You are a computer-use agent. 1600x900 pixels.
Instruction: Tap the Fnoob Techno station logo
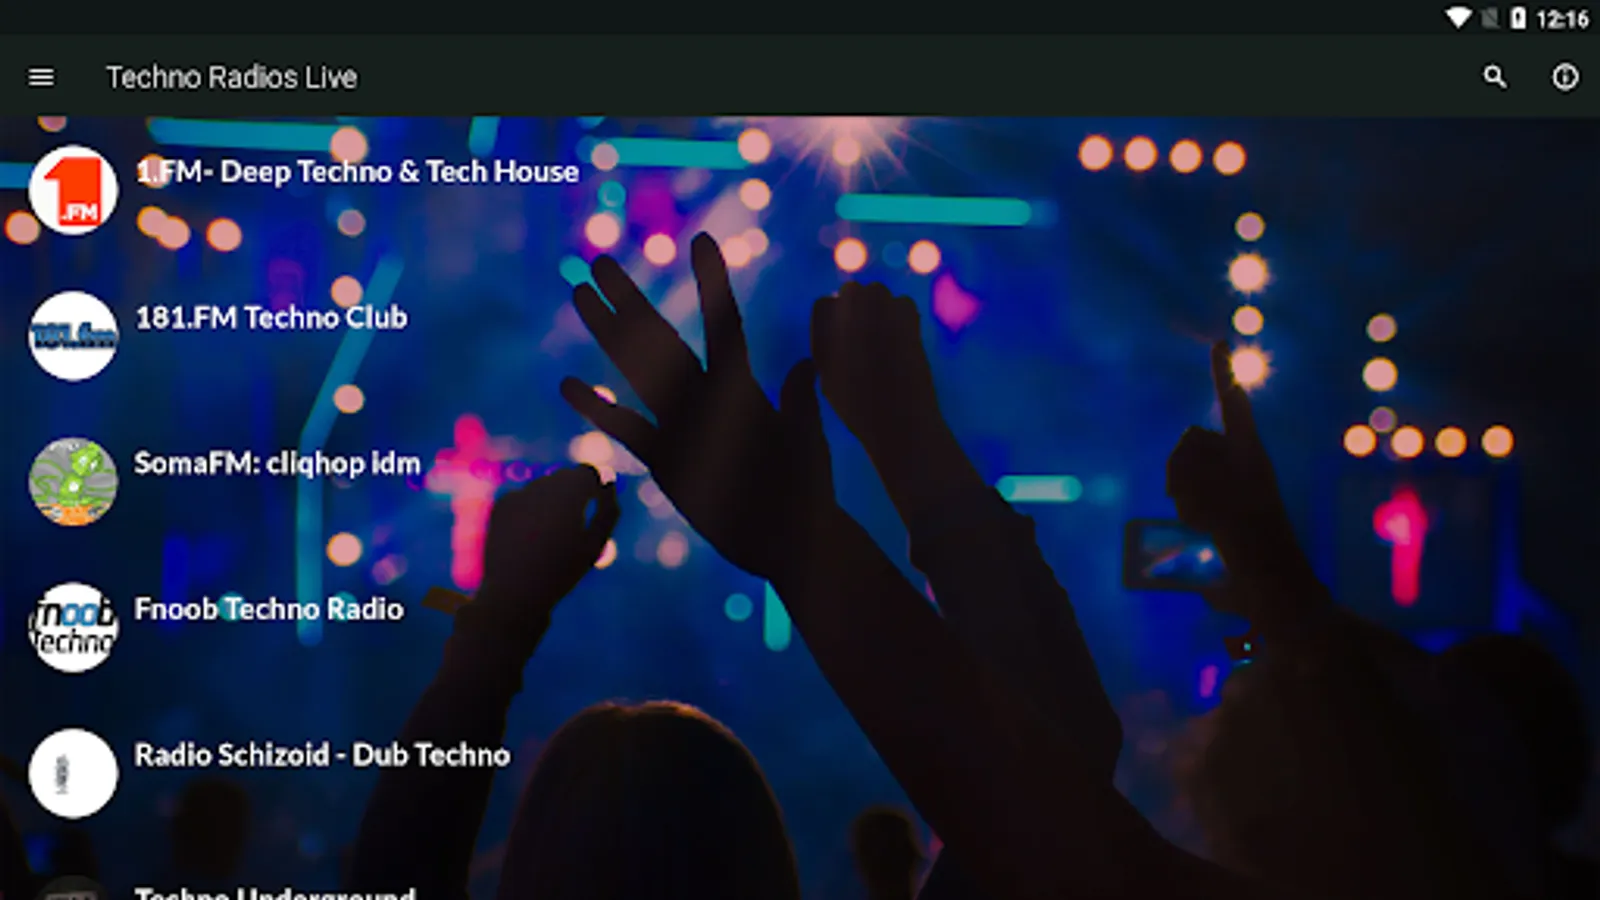(x=73, y=628)
